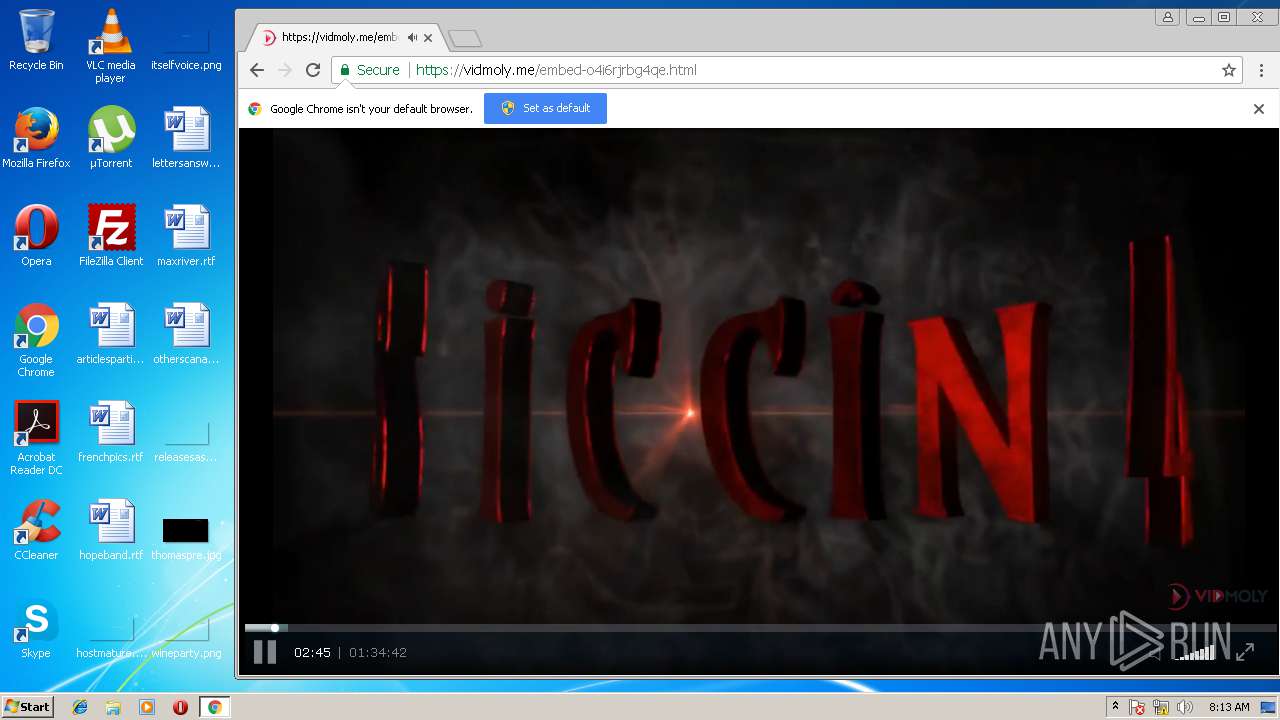Open Action Center flag in tray
Screen dimensions: 1280x720
coord(1138,707)
